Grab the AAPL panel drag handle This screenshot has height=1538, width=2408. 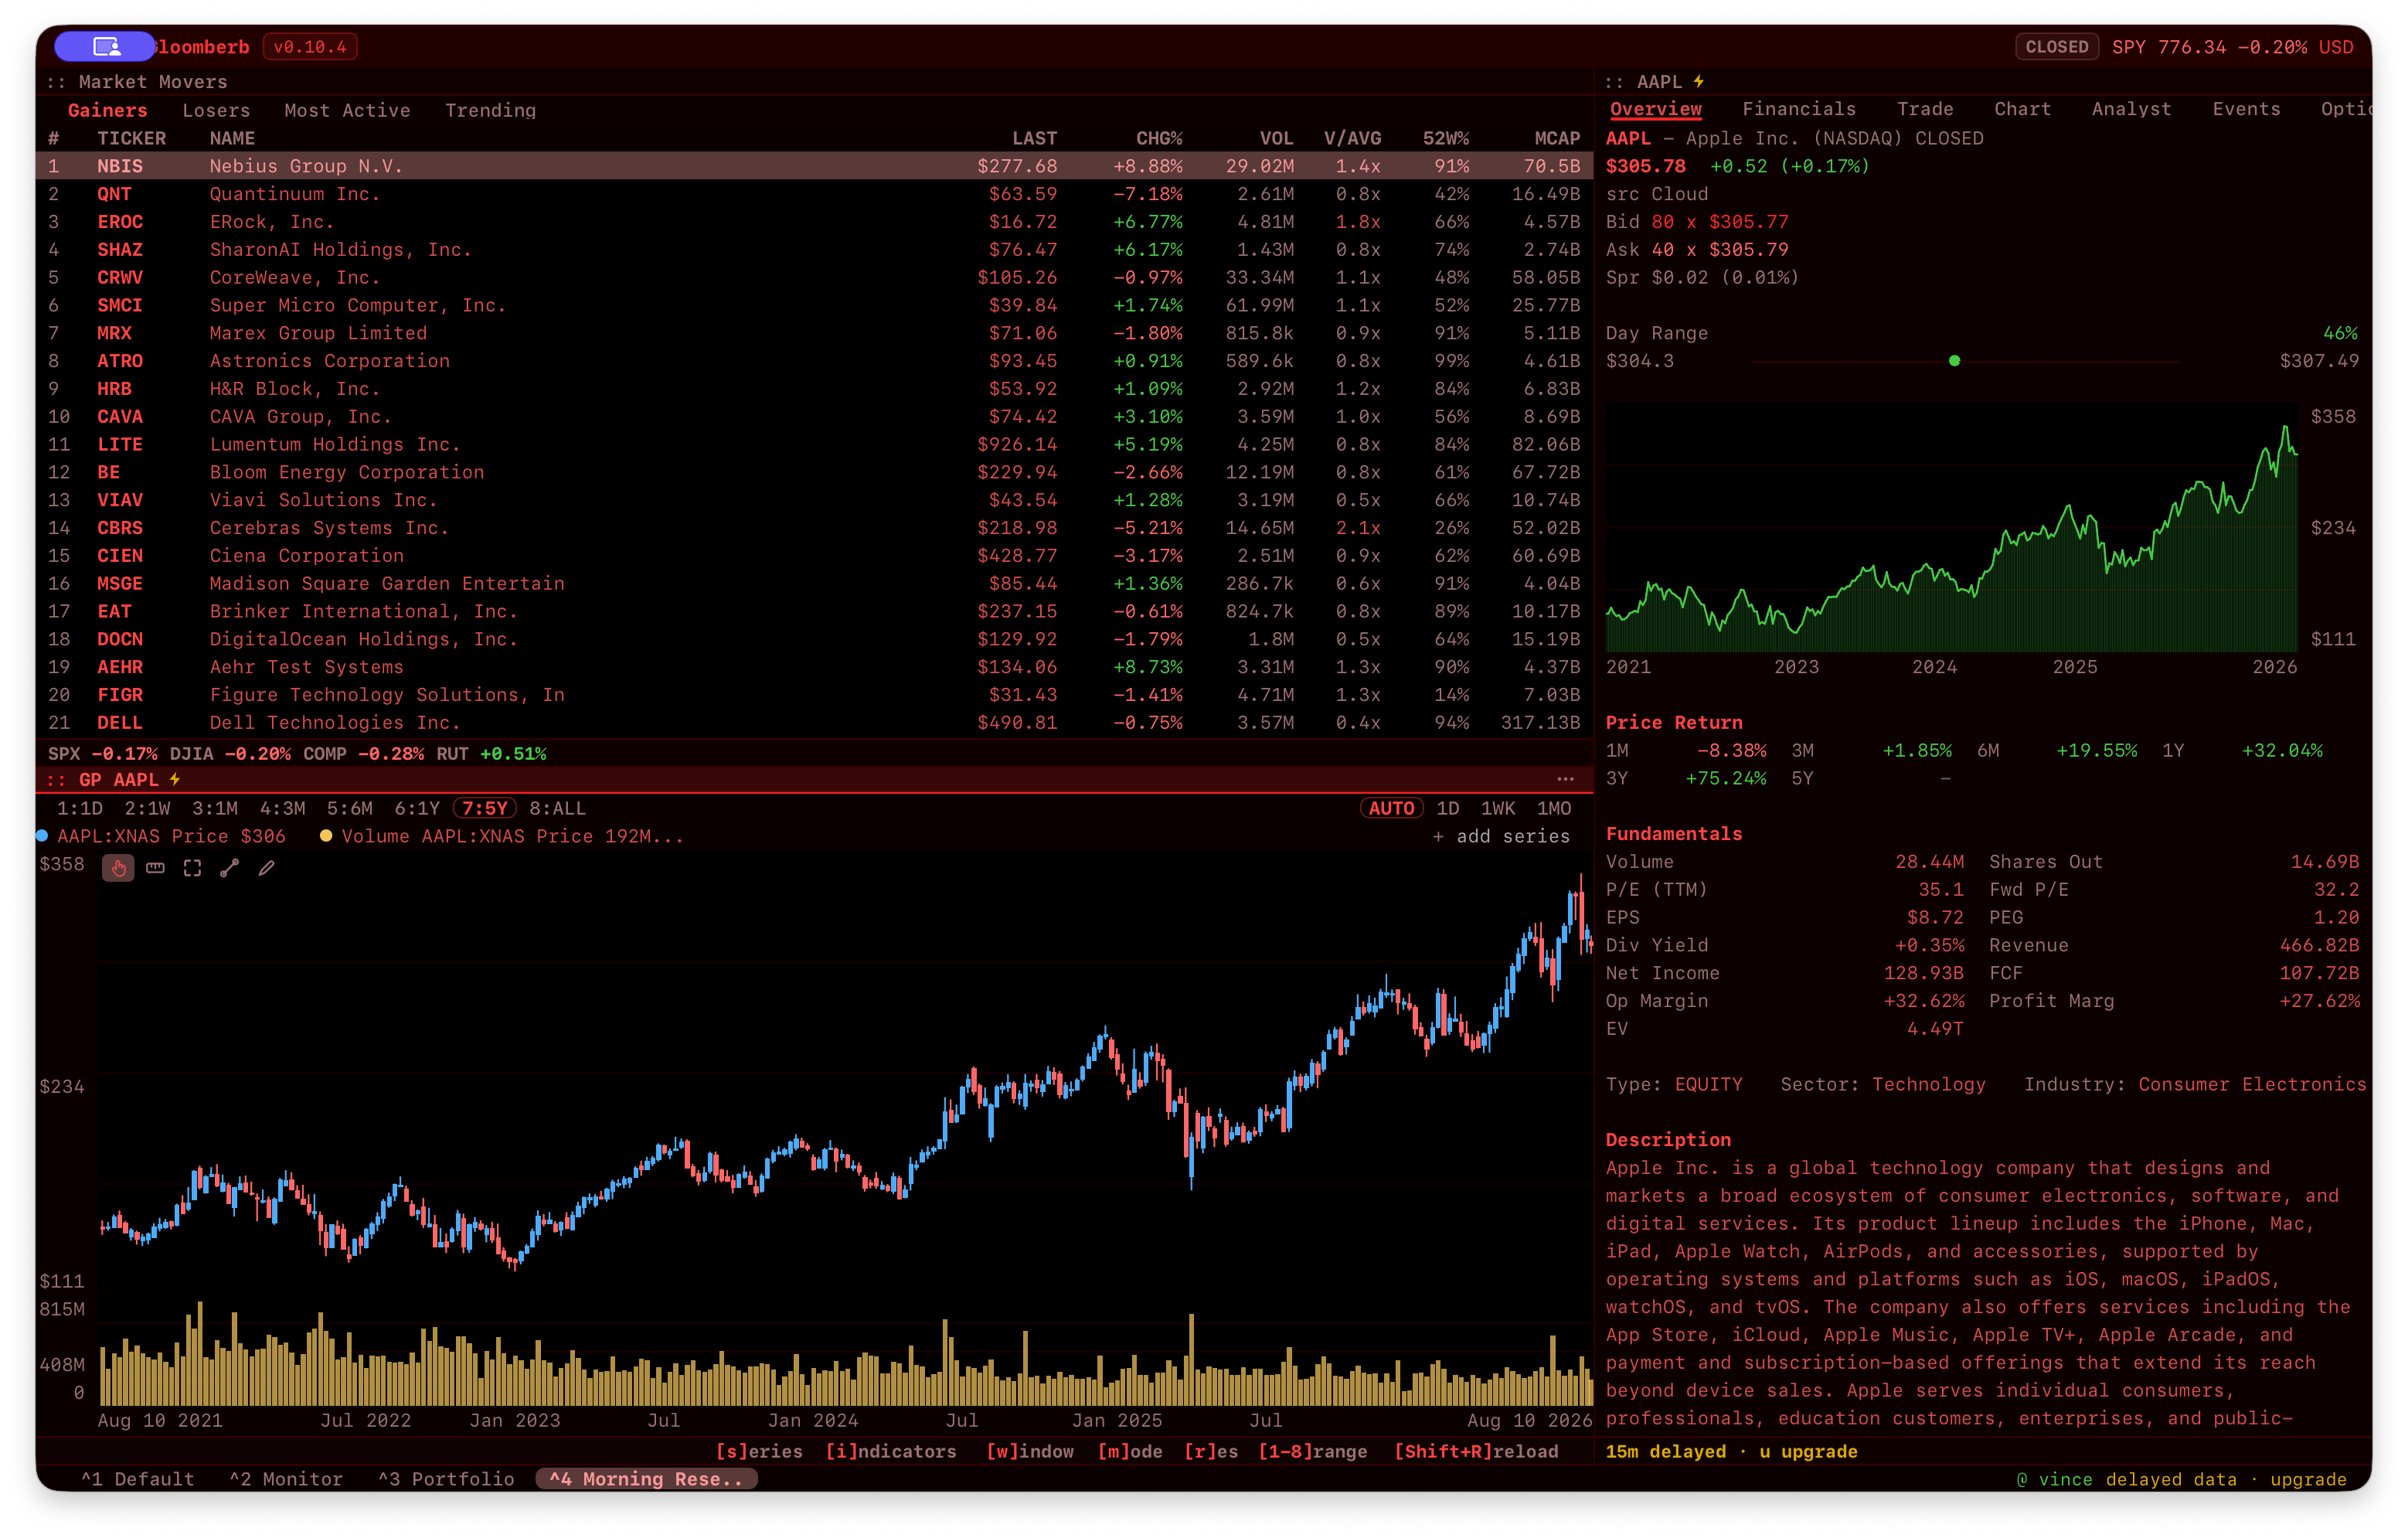coord(1614,82)
